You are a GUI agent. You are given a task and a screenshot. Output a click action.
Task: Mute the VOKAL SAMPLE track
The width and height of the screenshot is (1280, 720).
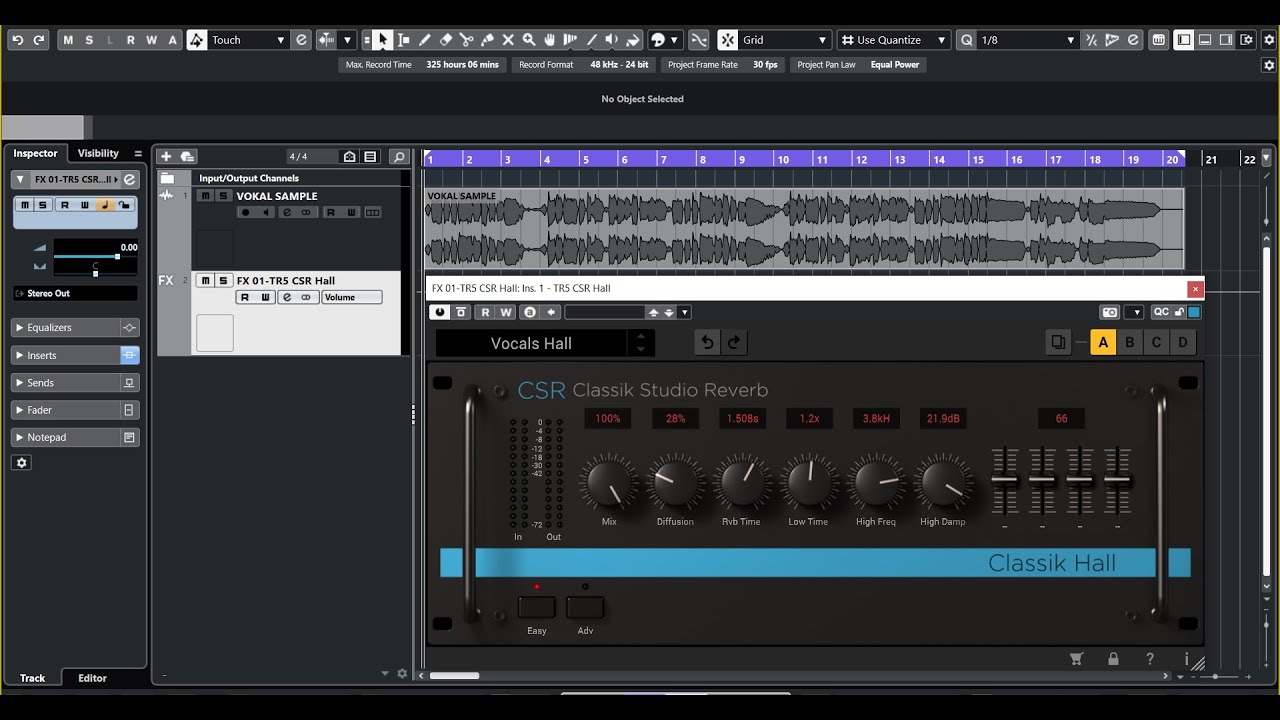tap(206, 196)
